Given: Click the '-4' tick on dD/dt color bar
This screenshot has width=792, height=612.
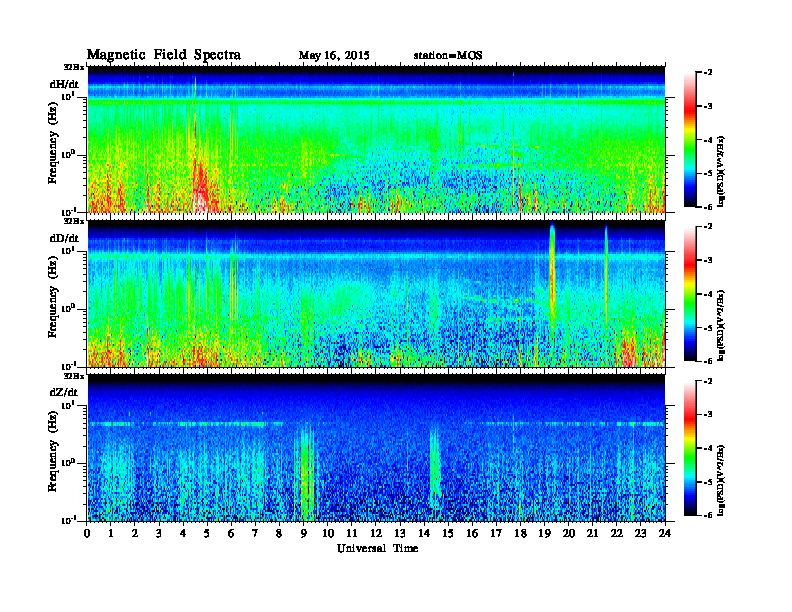Looking at the screenshot, I should point(708,294).
